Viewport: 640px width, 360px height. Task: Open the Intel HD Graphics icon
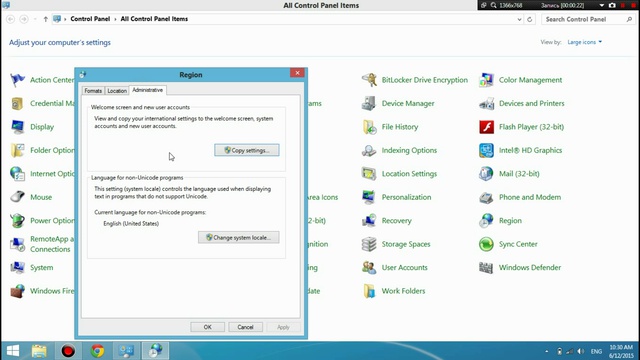tap(486, 150)
